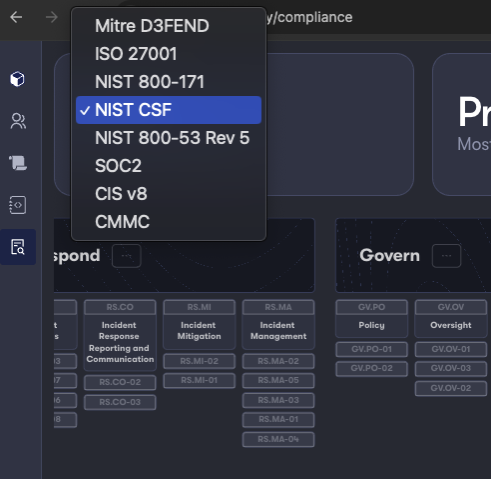Click the GV.PO category tag
Image resolution: width=491 pixels, height=479 pixels.
tap(372, 307)
